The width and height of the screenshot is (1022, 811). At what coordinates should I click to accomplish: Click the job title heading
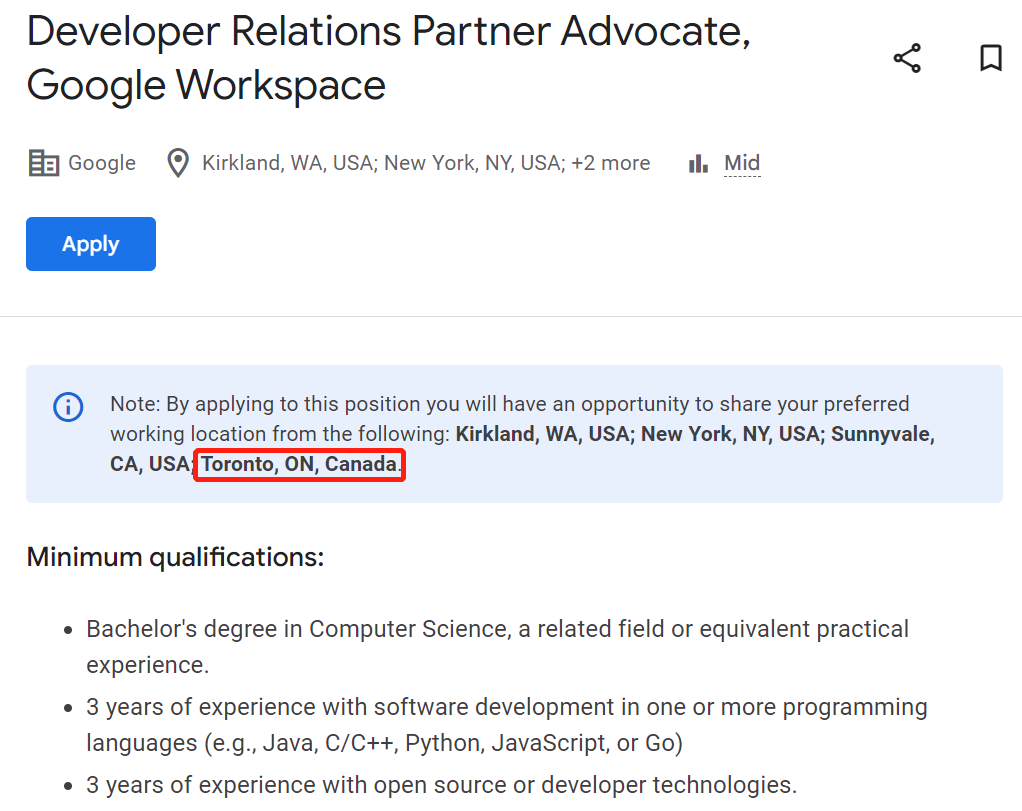coord(388,58)
